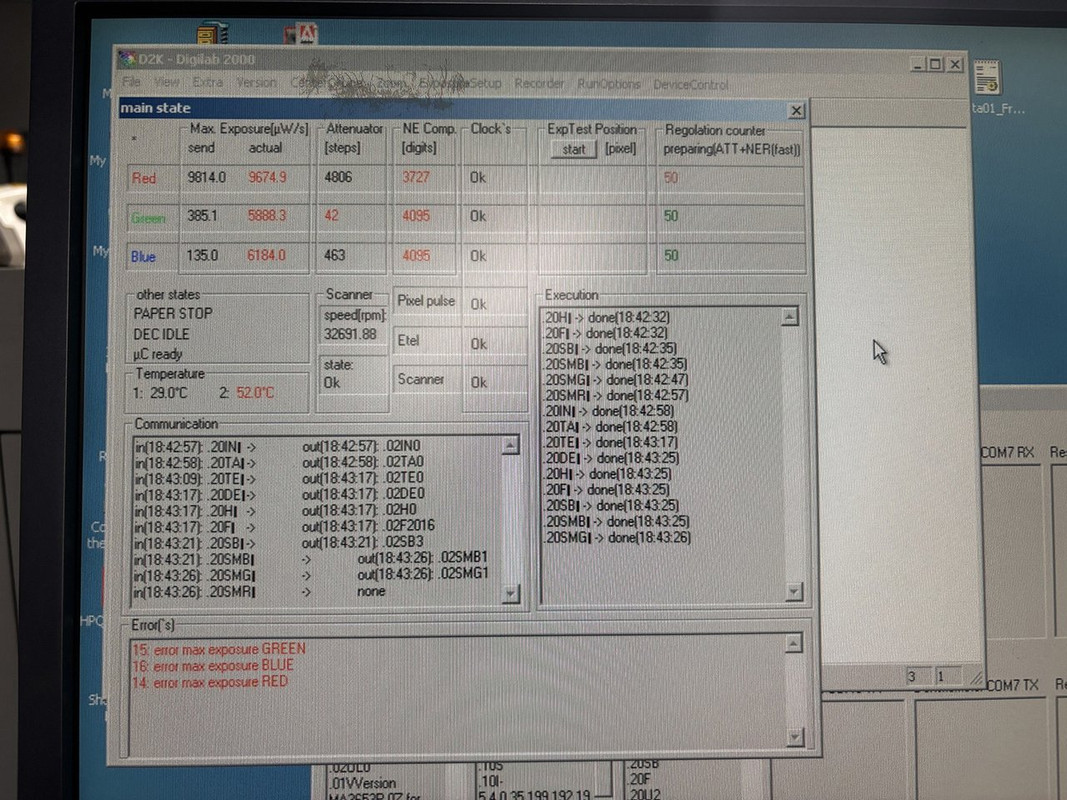The height and width of the screenshot is (800, 1067).
Task: Open the File menu
Action: point(131,82)
